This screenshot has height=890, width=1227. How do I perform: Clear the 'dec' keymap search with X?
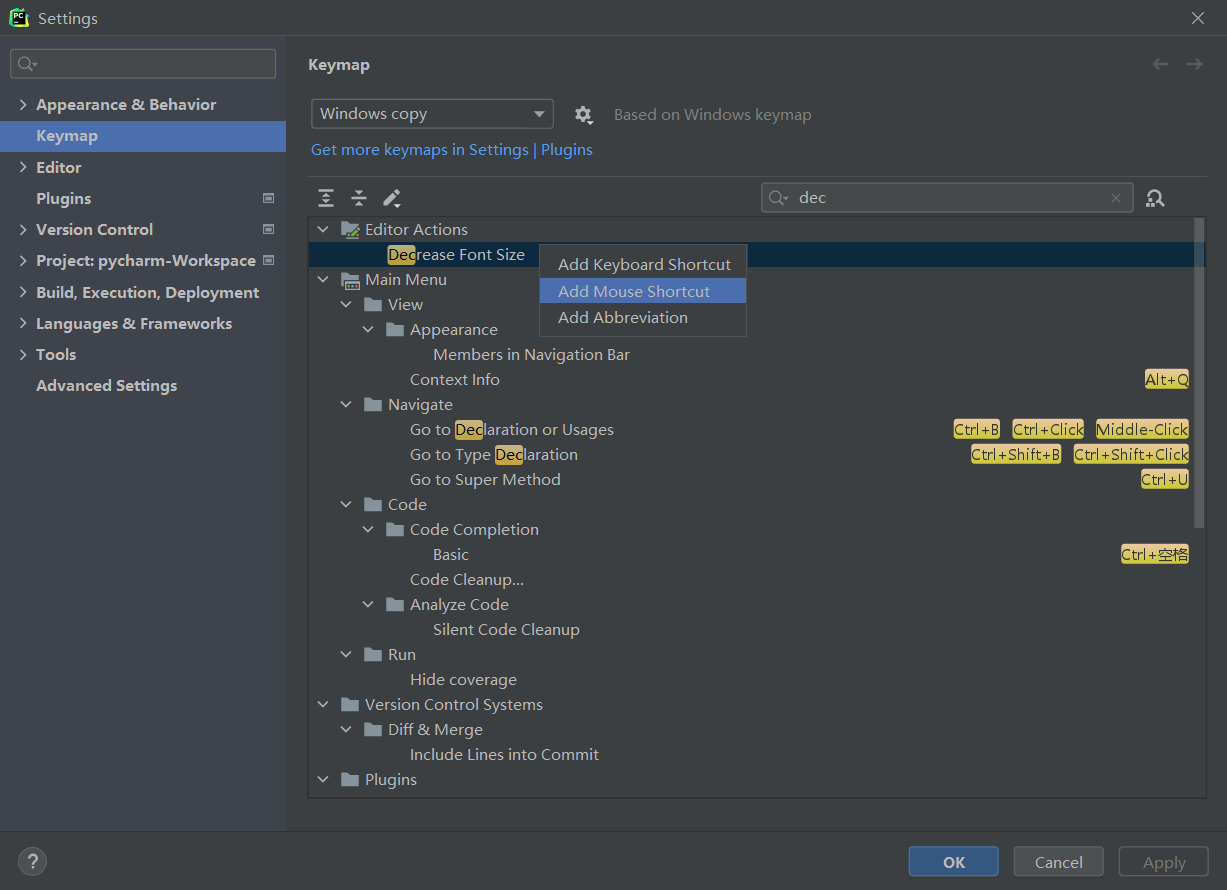coord(1116,198)
